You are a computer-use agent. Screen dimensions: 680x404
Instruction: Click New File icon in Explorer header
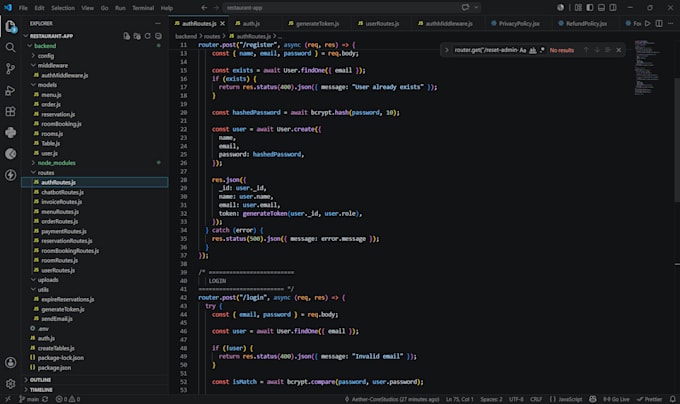click(127, 36)
